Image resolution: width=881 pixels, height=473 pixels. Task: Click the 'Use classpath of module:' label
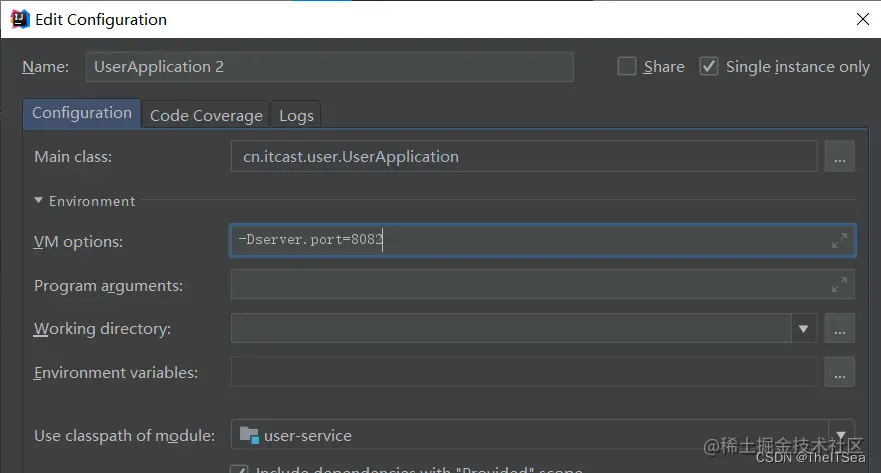(124, 435)
